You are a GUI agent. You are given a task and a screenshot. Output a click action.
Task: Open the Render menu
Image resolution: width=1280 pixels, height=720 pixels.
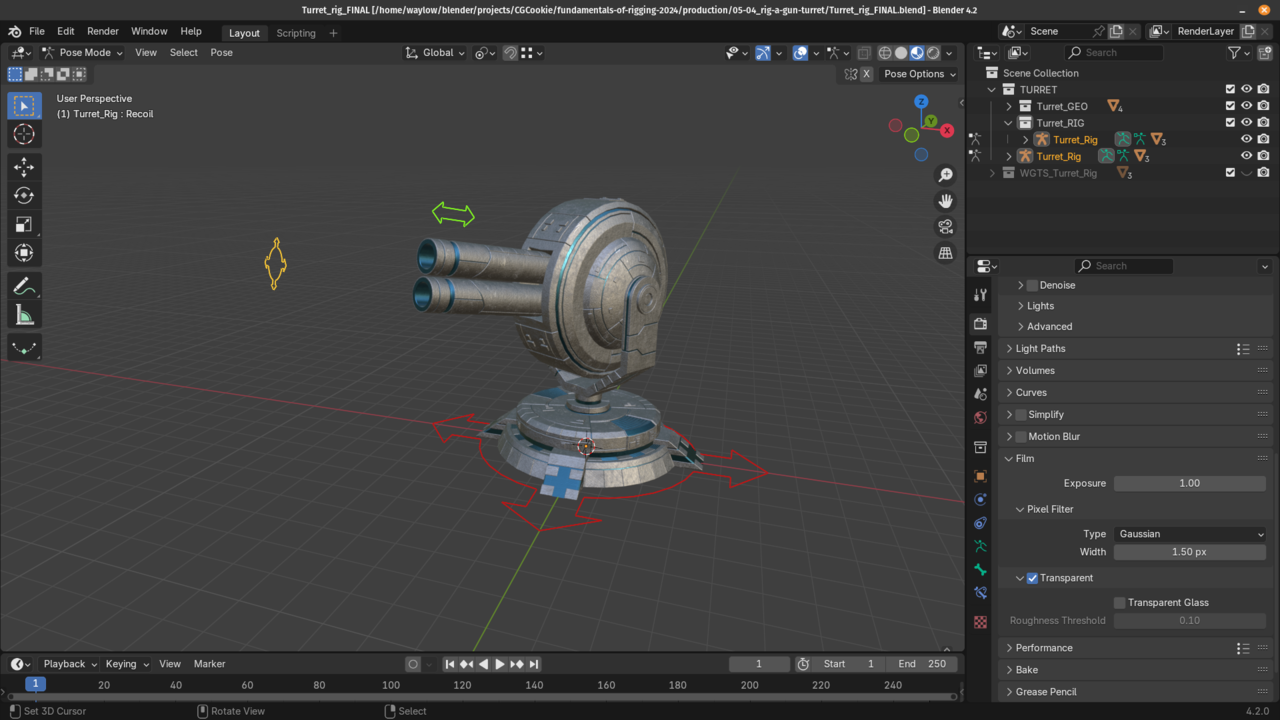(103, 32)
